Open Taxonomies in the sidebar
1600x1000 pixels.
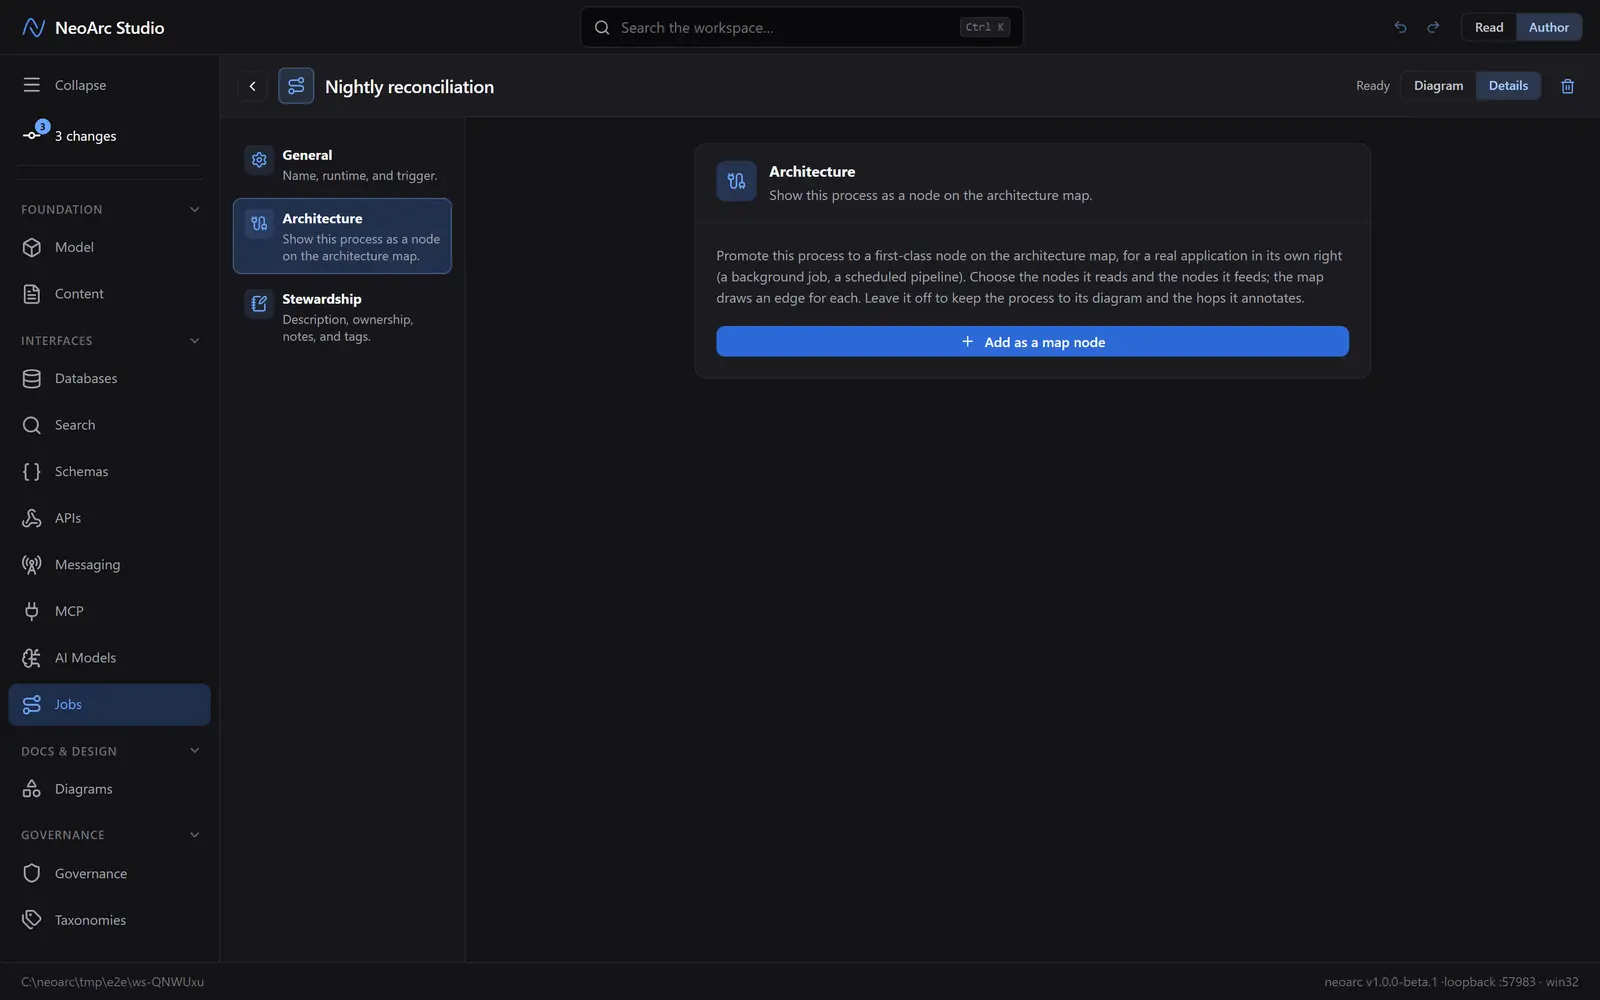[x=109, y=920]
